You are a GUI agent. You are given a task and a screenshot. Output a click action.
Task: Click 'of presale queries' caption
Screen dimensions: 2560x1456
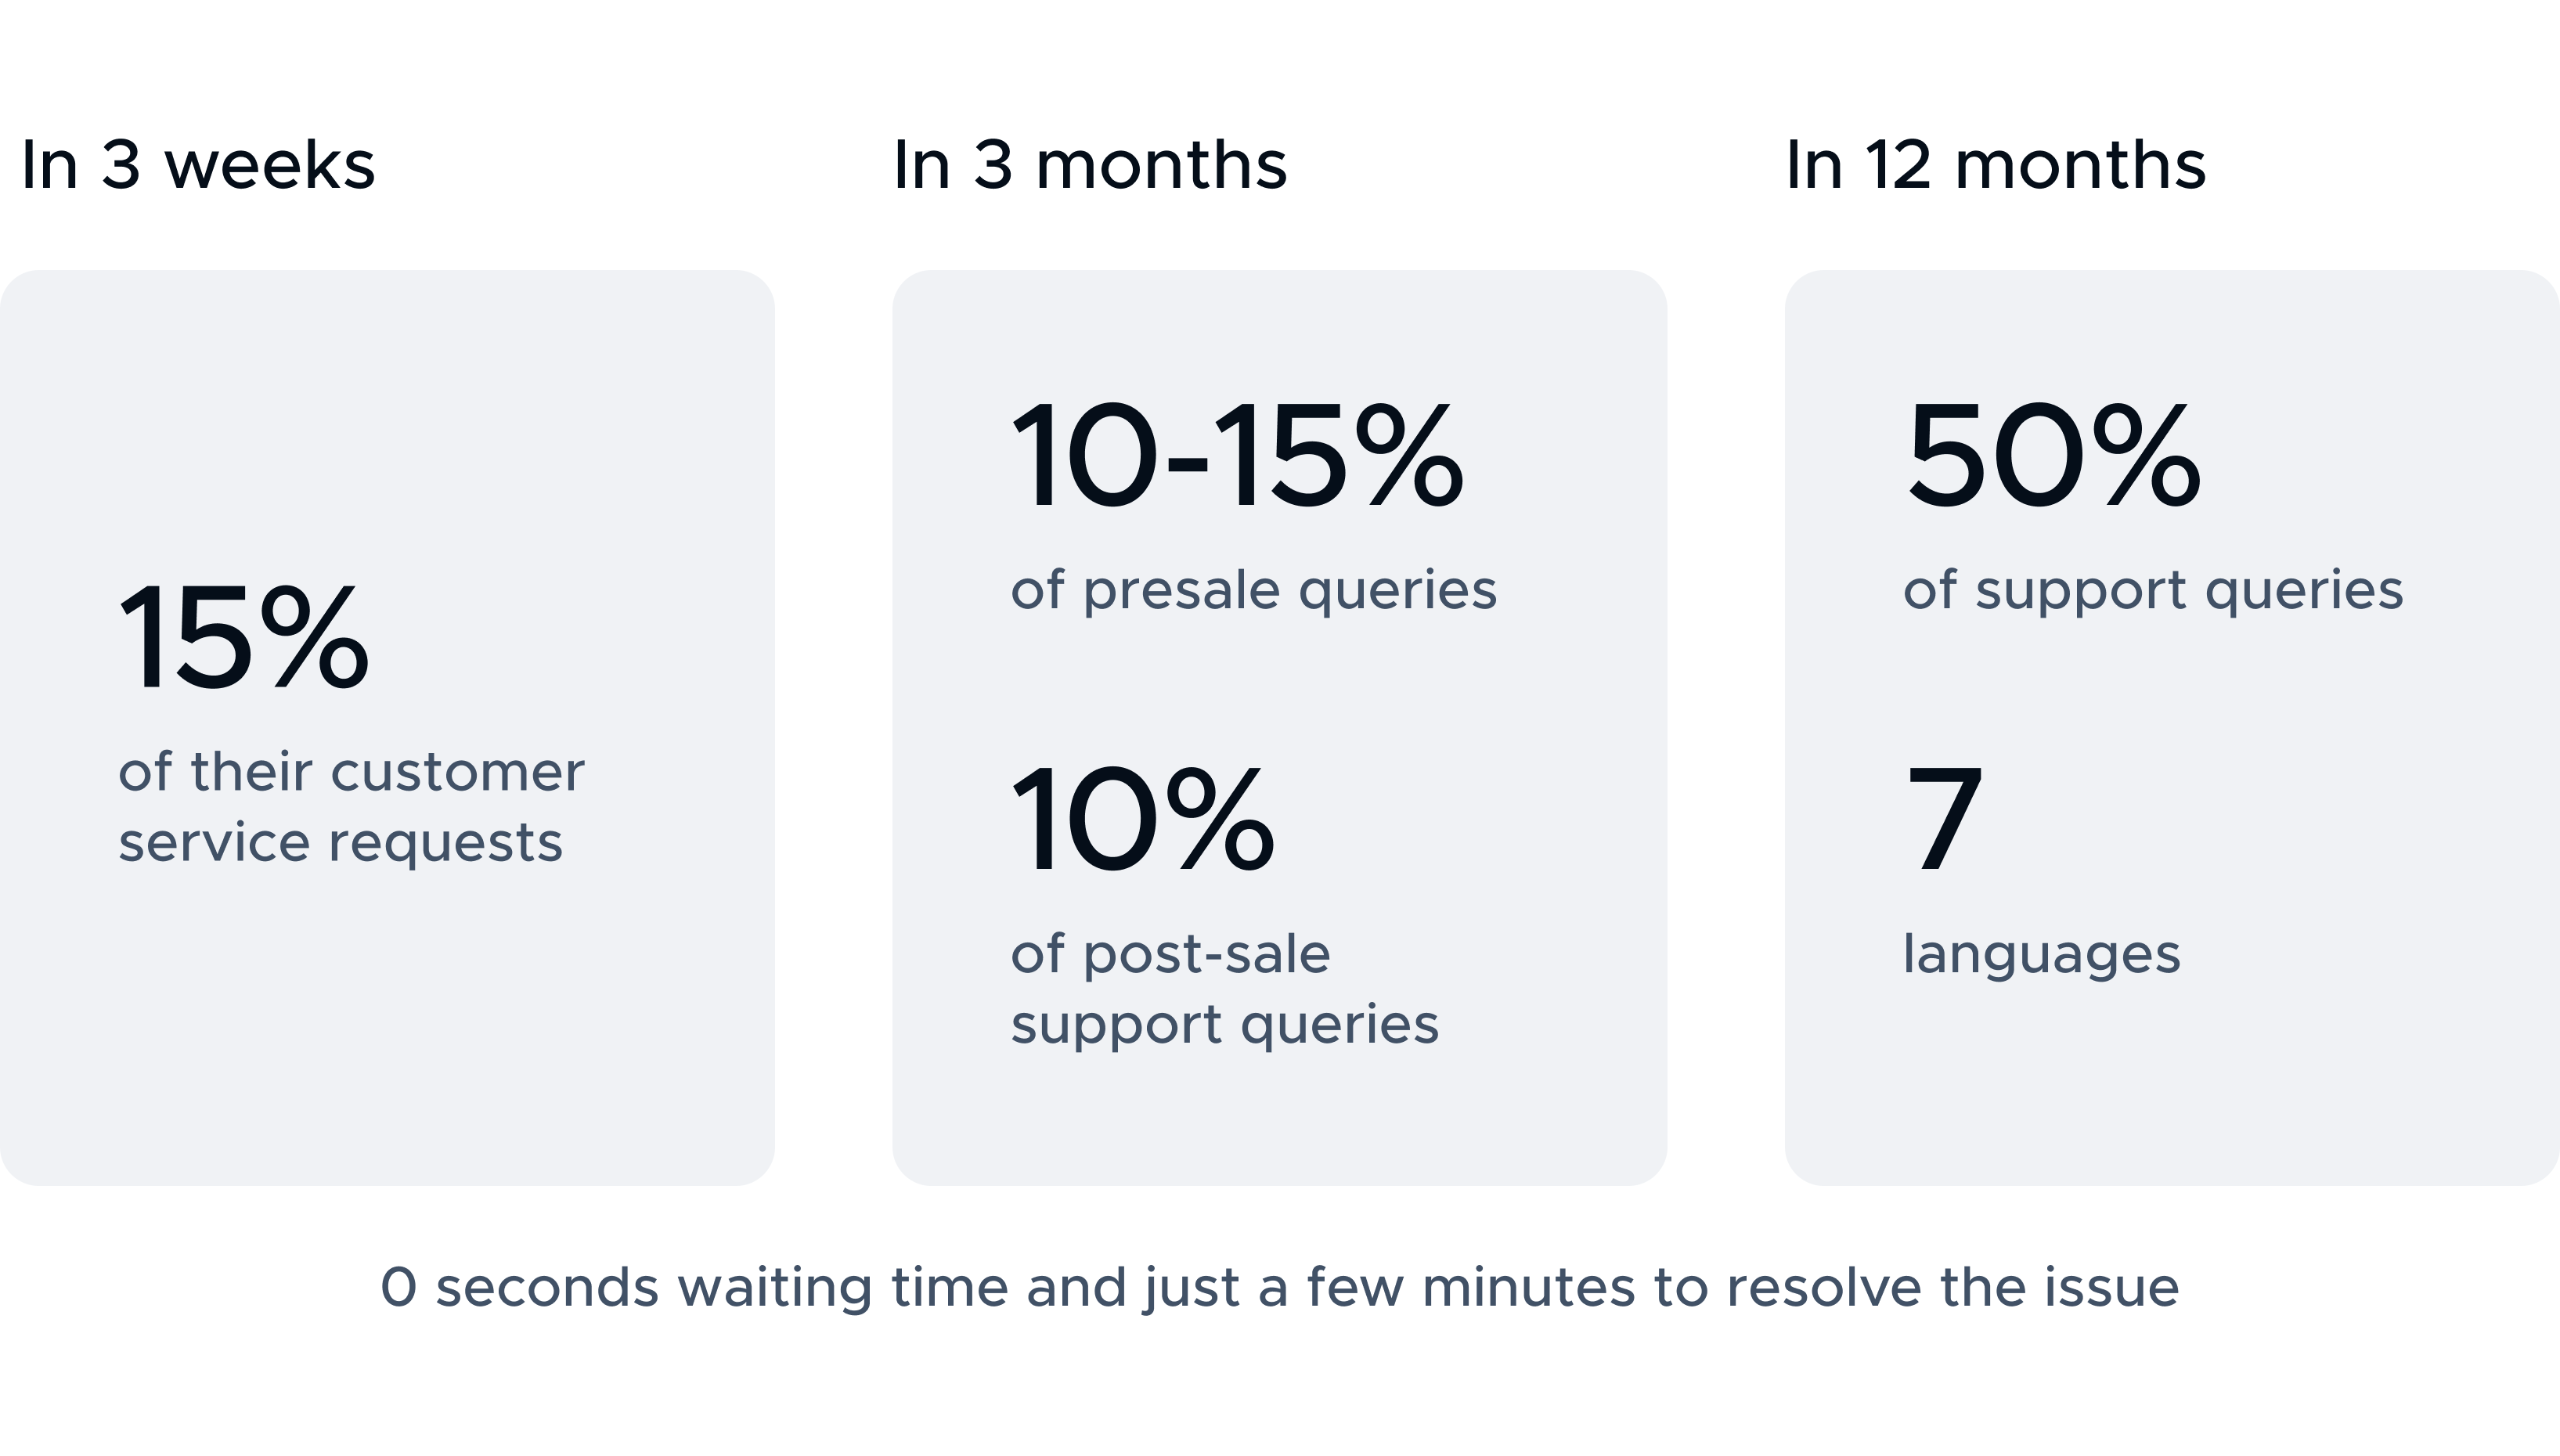click(x=1254, y=590)
